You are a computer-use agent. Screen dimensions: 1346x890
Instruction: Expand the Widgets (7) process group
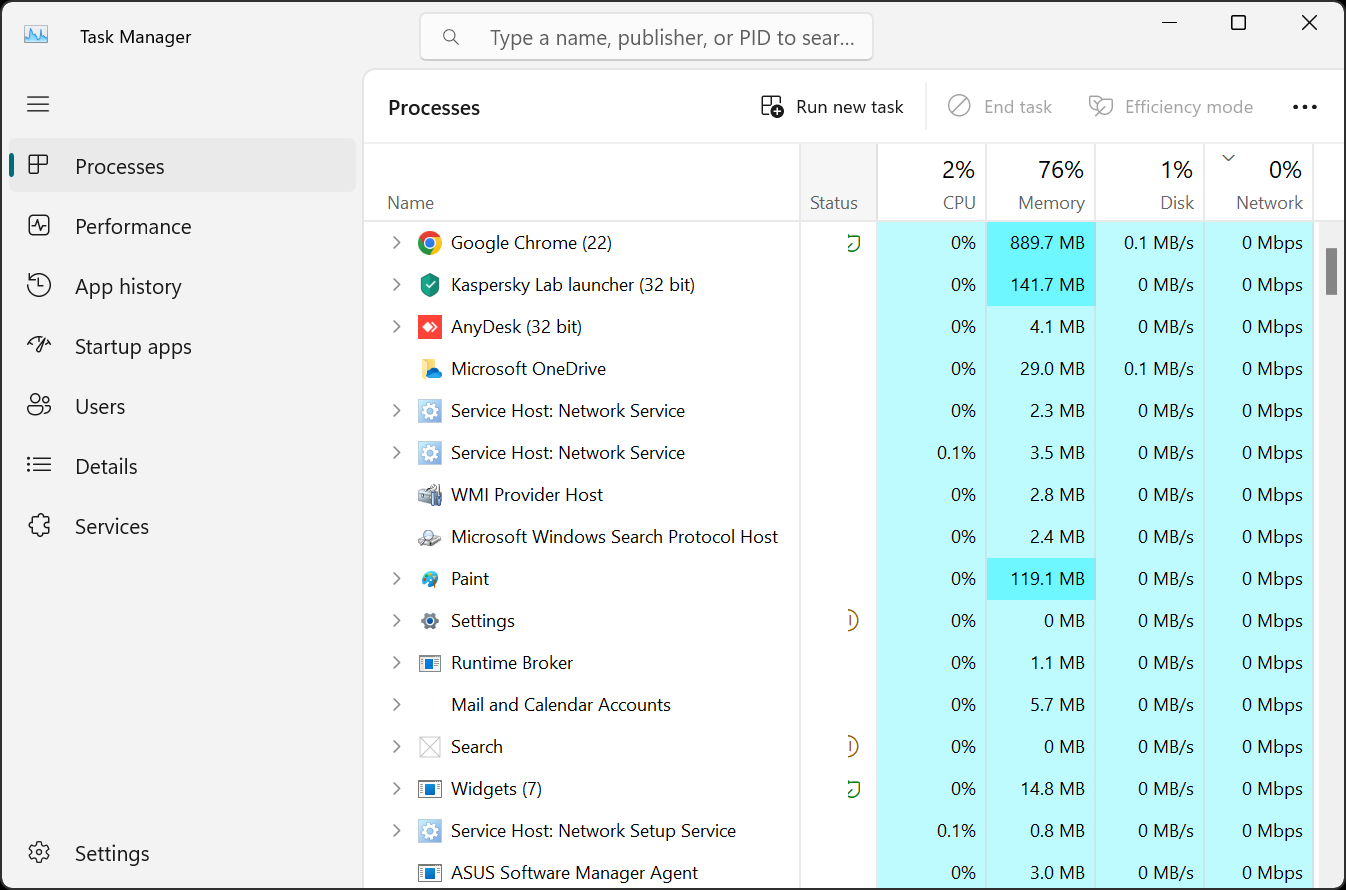coord(397,789)
